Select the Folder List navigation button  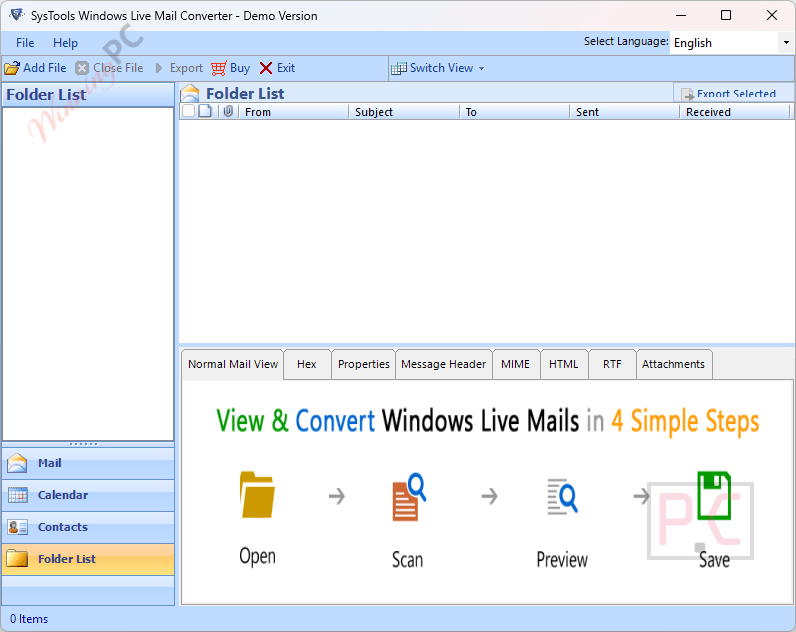coord(88,559)
